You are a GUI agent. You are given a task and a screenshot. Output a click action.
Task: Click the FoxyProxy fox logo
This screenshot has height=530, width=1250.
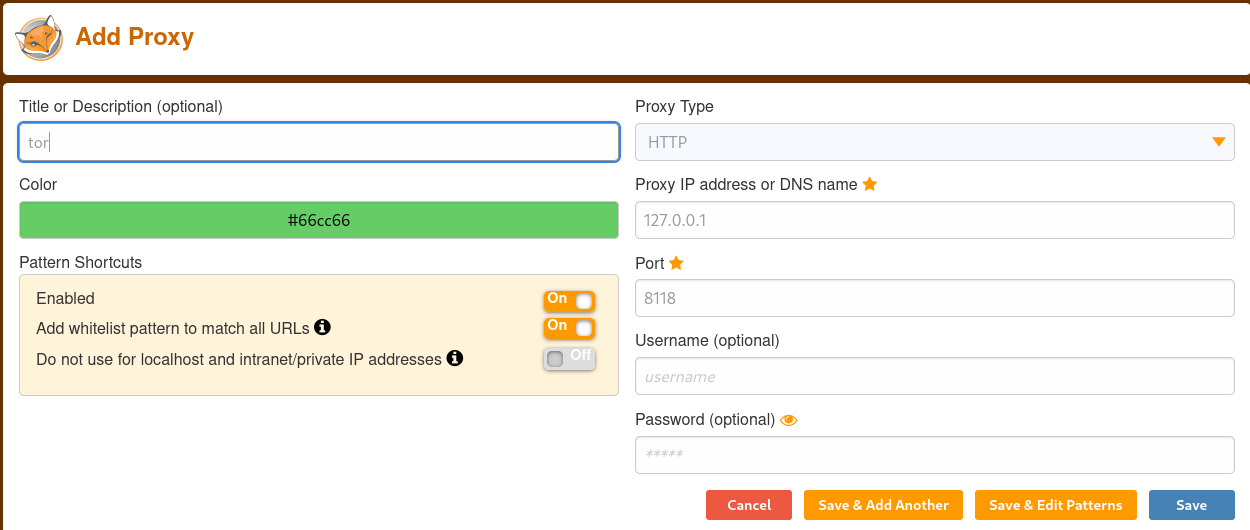[39, 38]
